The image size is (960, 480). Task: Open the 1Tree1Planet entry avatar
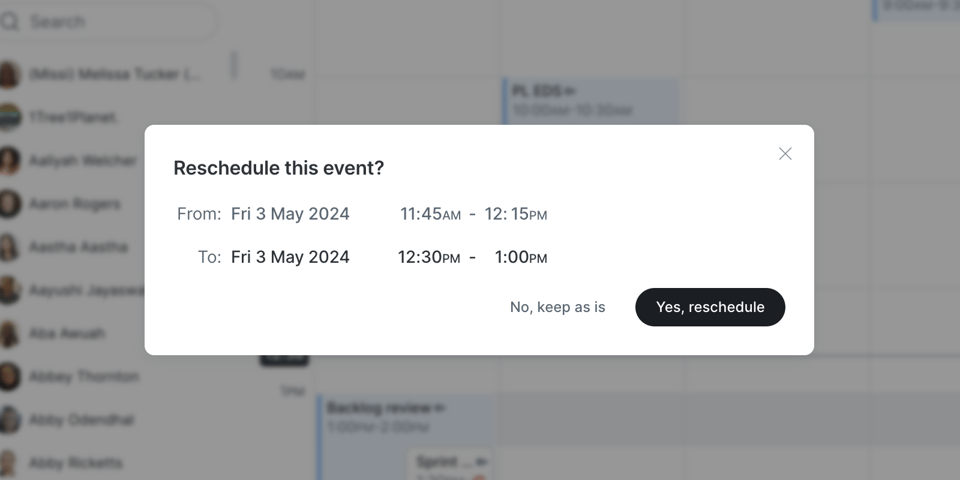9,118
